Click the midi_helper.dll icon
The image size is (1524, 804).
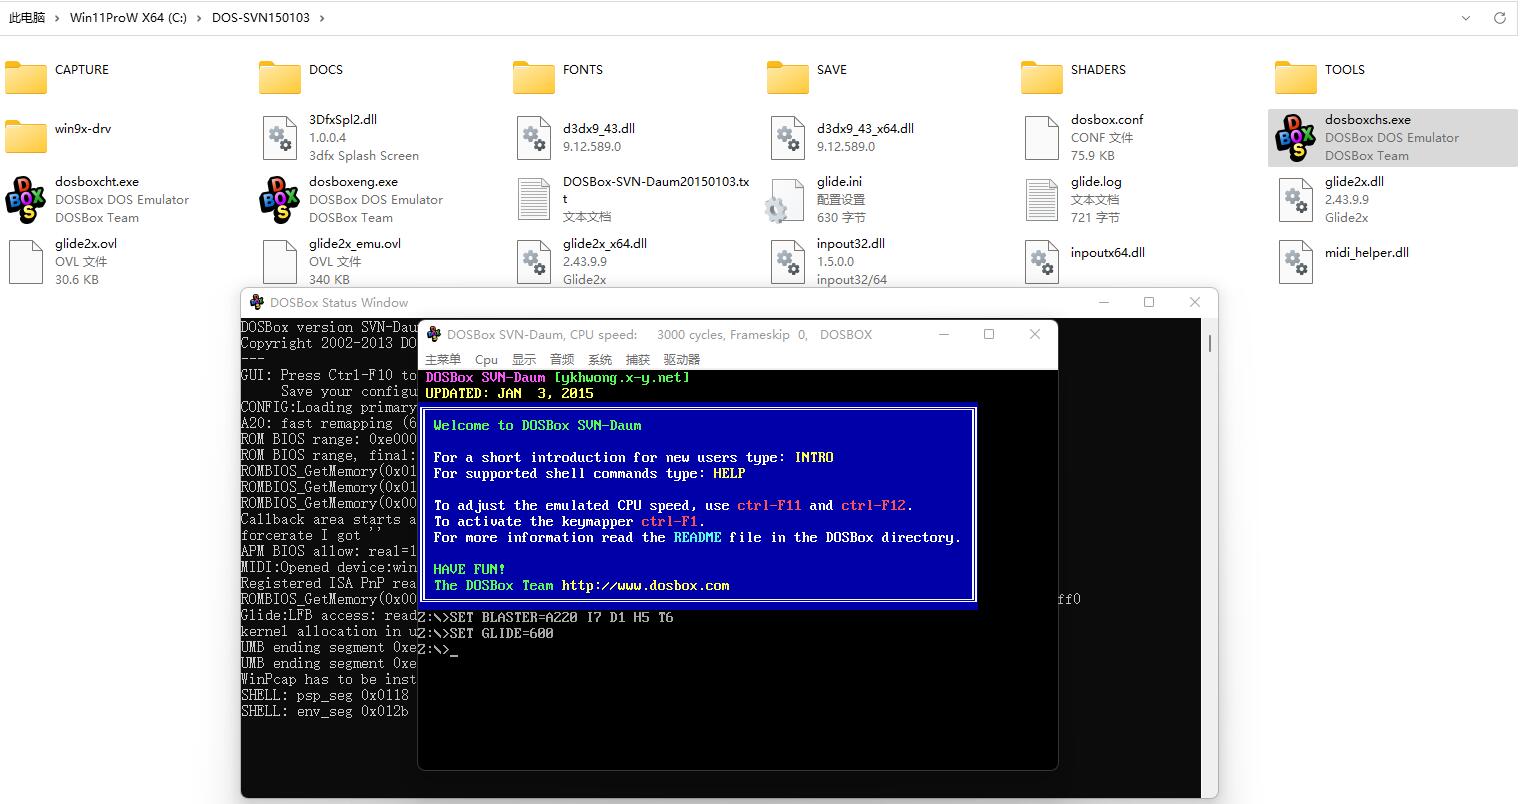coord(1295,261)
